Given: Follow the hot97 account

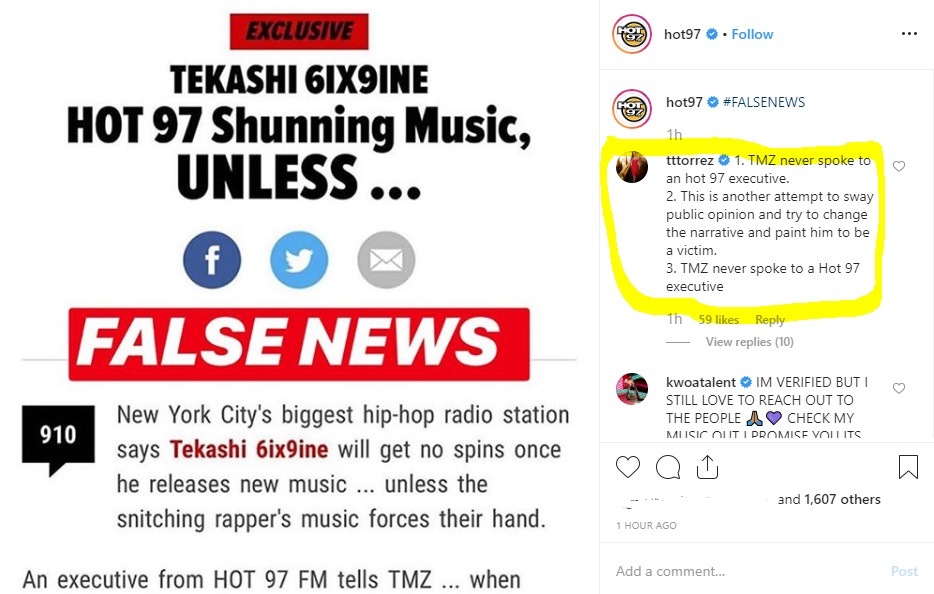Looking at the screenshot, I should tap(752, 35).
